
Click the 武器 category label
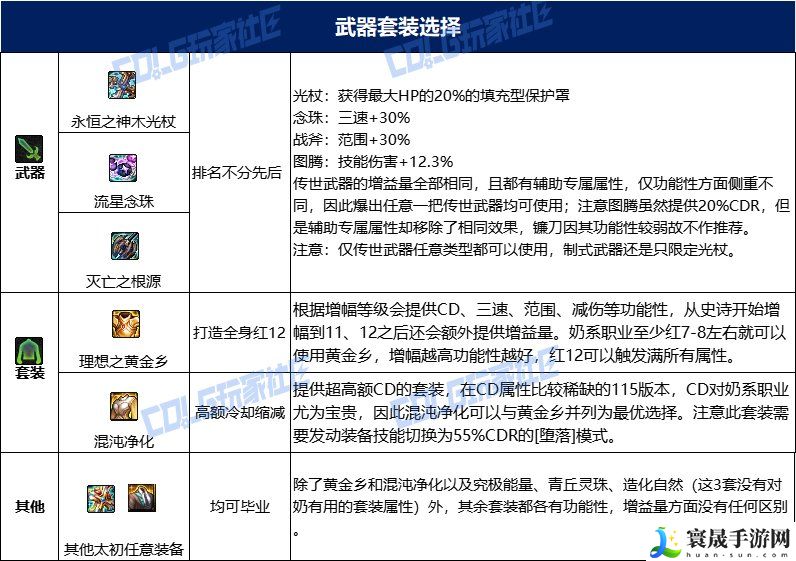(x=29, y=173)
